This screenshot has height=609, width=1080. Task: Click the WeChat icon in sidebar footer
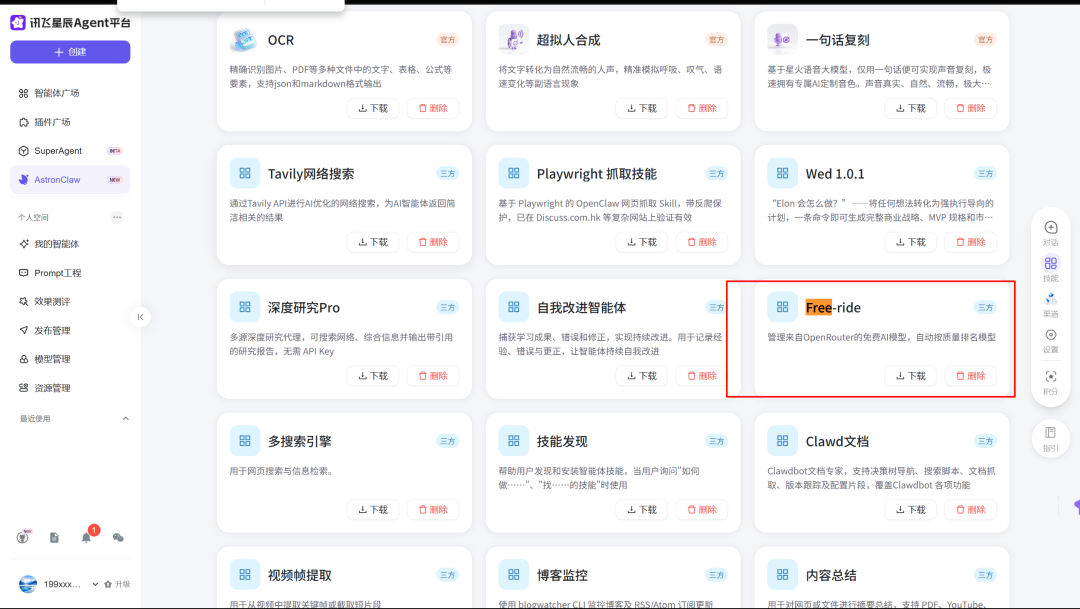coord(118,537)
